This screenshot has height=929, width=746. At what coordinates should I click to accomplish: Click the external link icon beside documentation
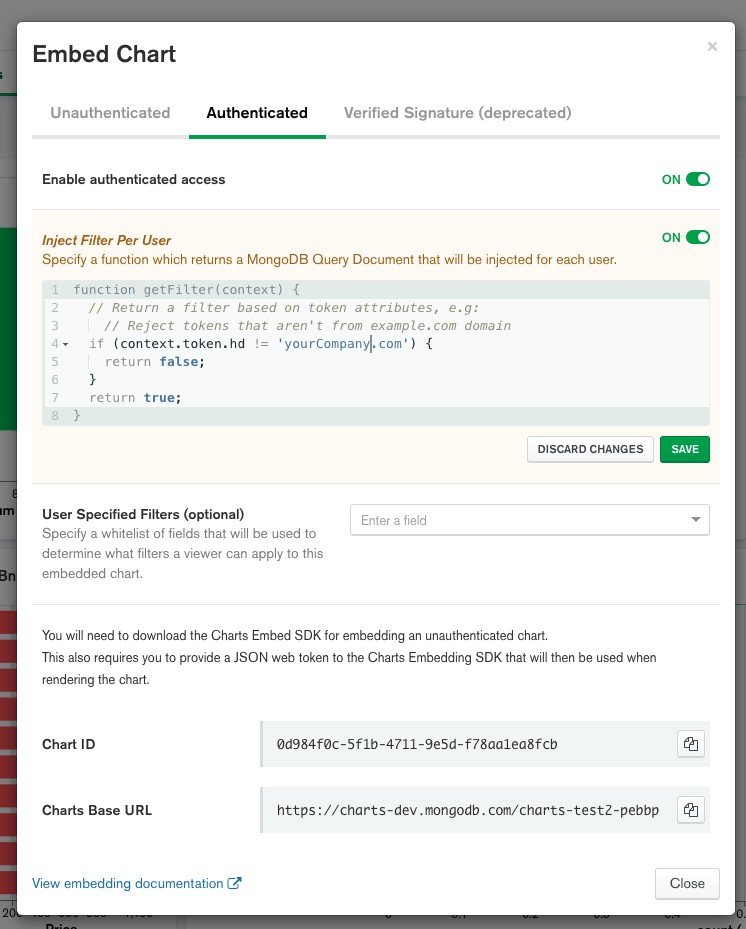pos(235,883)
